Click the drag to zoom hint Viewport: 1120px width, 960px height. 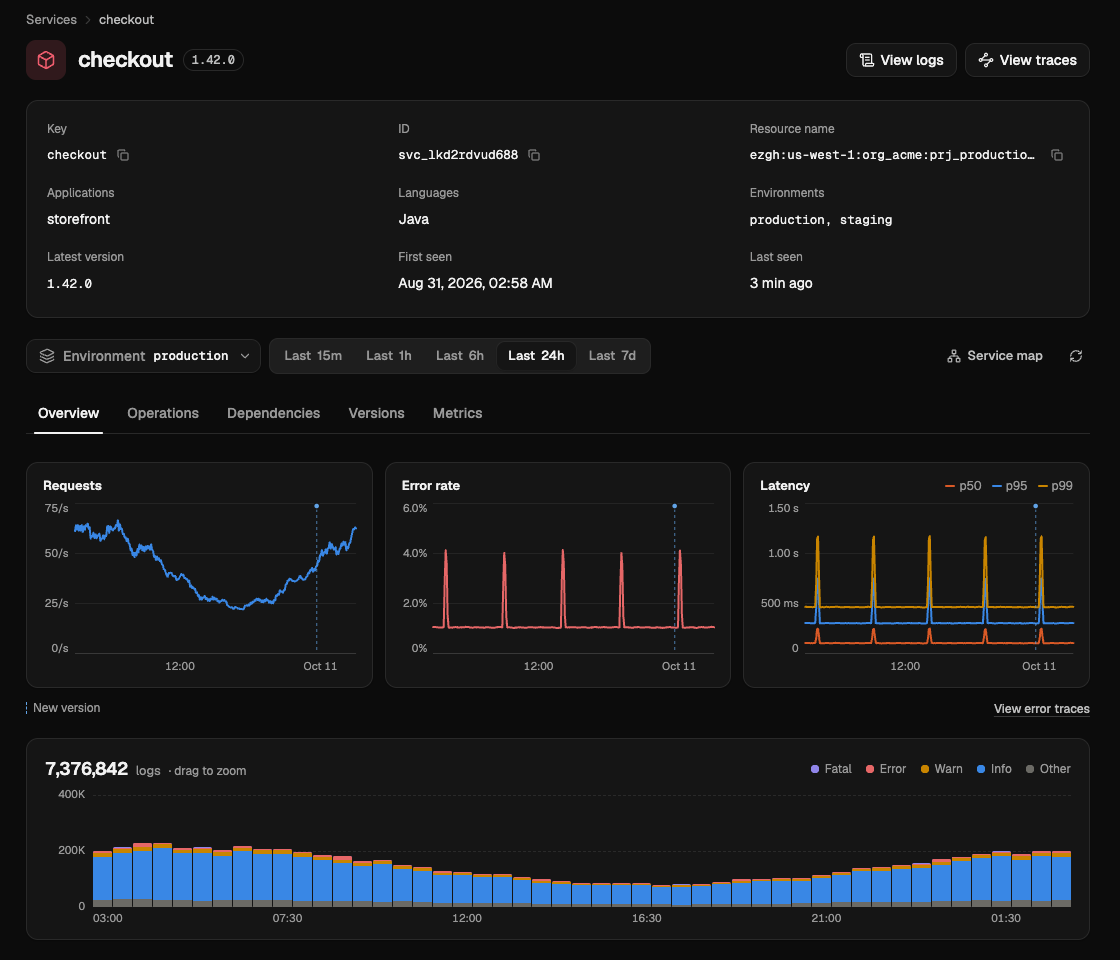tap(210, 771)
